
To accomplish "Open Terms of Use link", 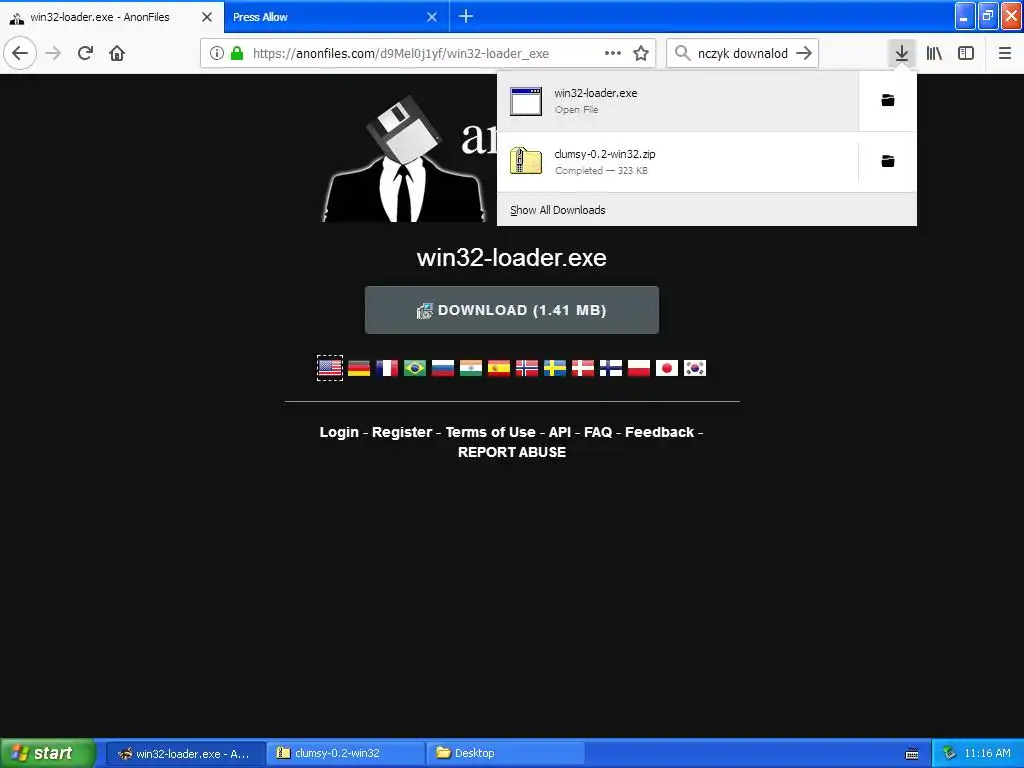I will tap(490, 432).
